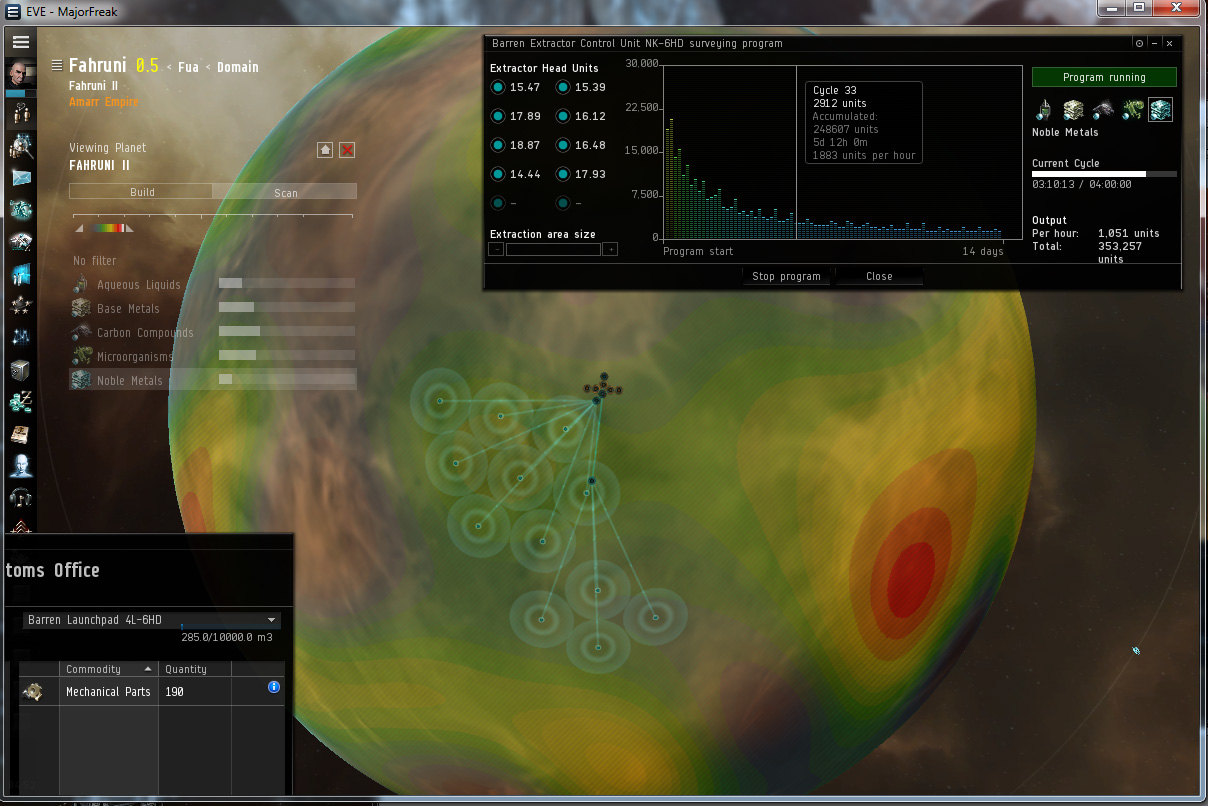Click the green Program running banner
1208x806 pixels.
point(1104,77)
